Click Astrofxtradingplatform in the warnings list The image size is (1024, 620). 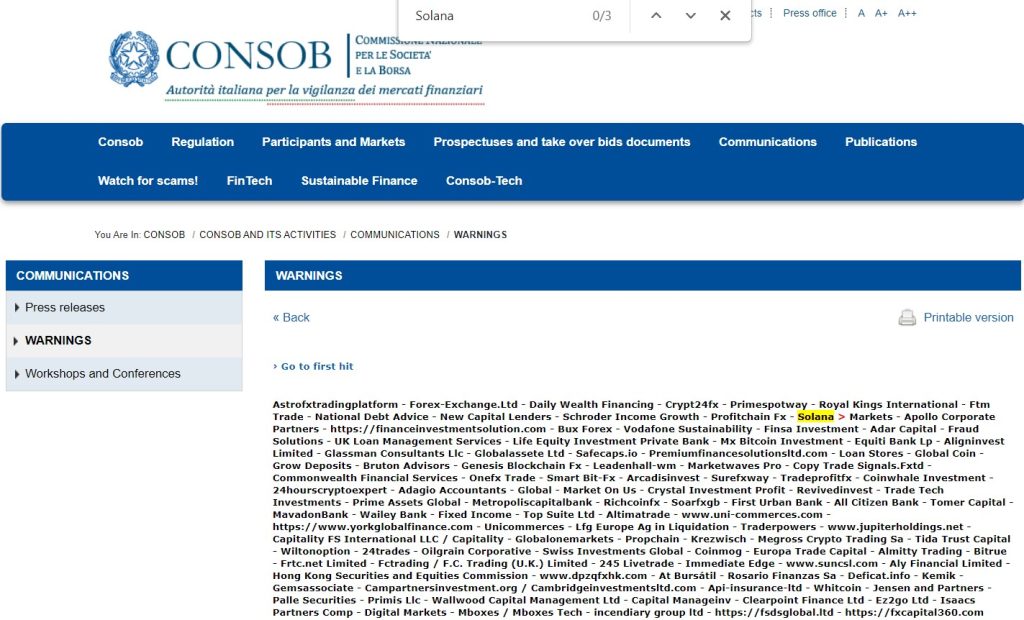point(335,404)
